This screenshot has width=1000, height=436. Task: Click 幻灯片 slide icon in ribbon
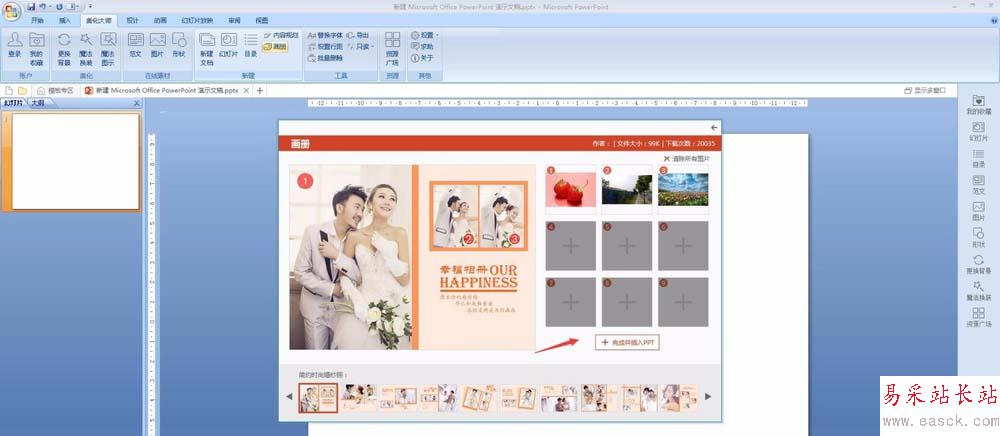tap(228, 45)
